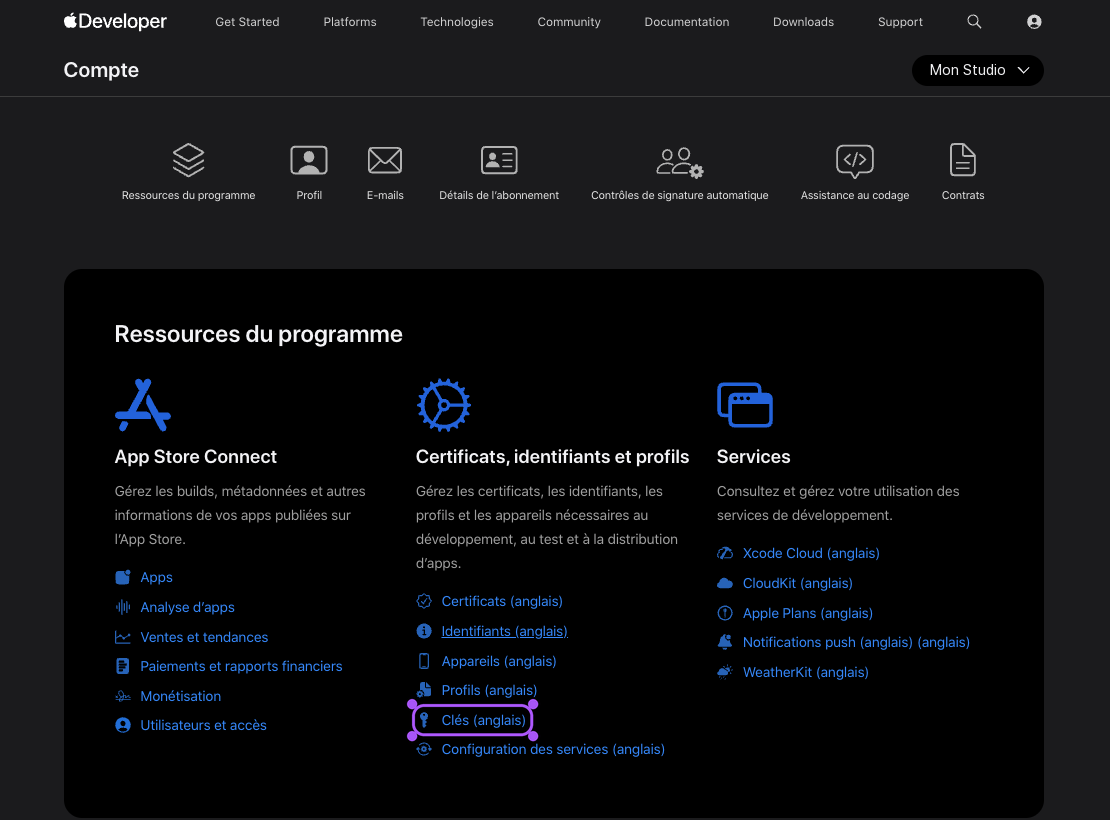Image resolution: width=1110 pixels, height=820 pixels.
Task: Click the Services windows icon
Action: [745, 405]
